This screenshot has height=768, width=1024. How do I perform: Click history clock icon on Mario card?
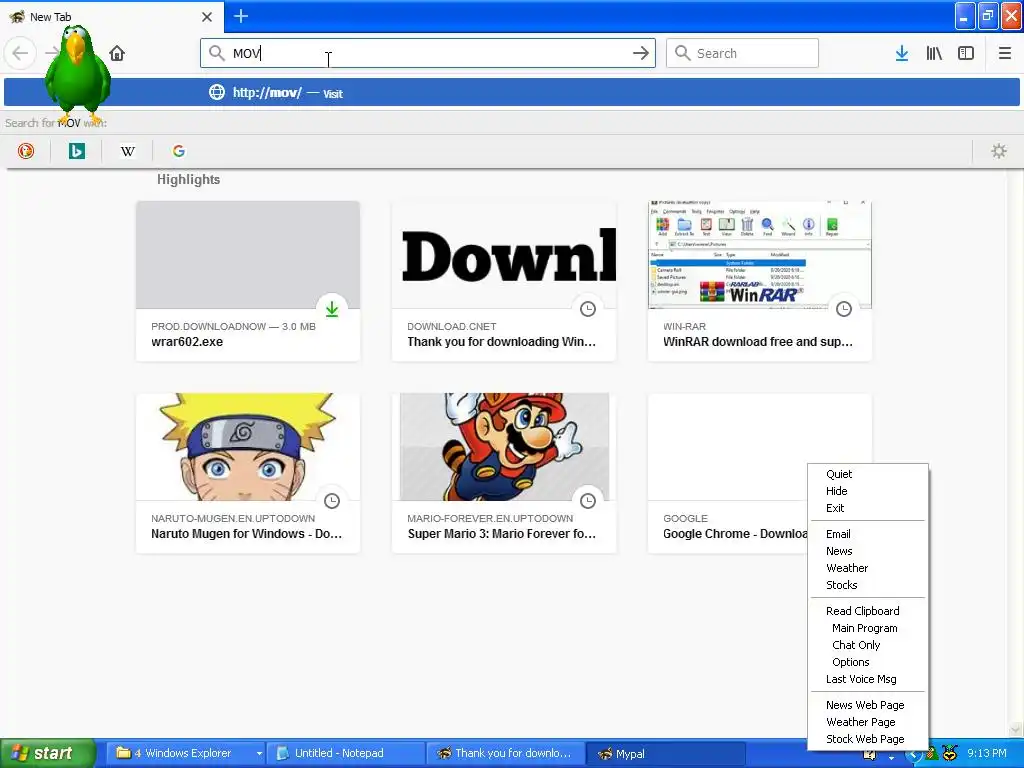pos(588,501)
